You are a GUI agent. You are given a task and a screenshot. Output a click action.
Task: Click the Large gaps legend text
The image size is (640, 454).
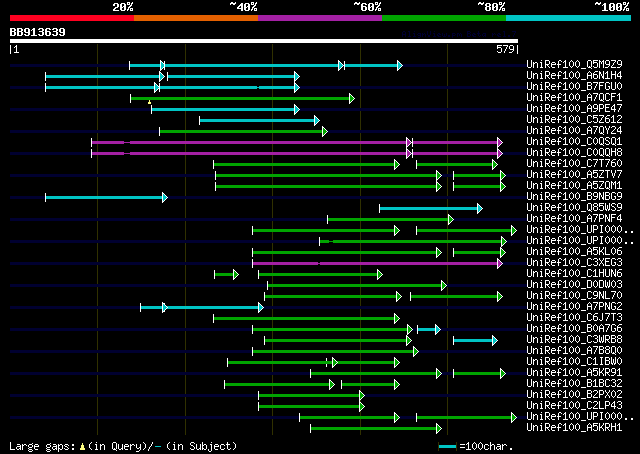coord(123,446)
